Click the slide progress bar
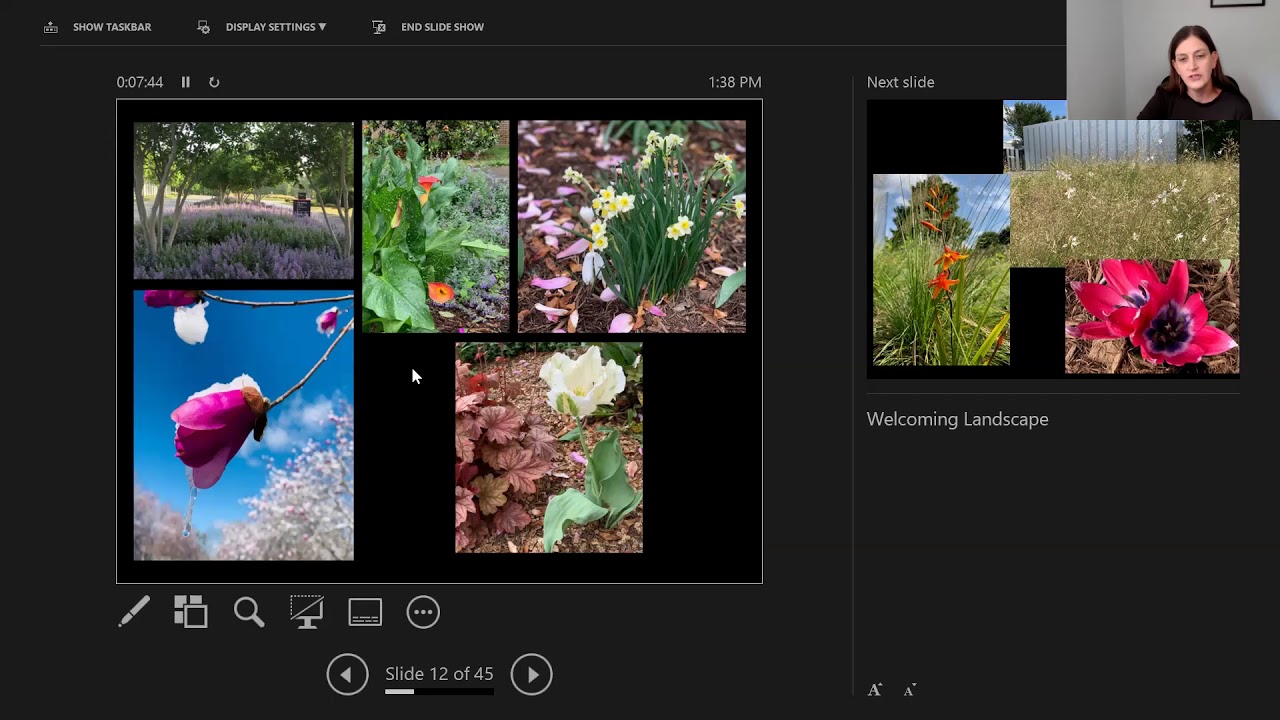Image resolution: width=1280 pixels, height=720 pixels. [x=439, y=691]
